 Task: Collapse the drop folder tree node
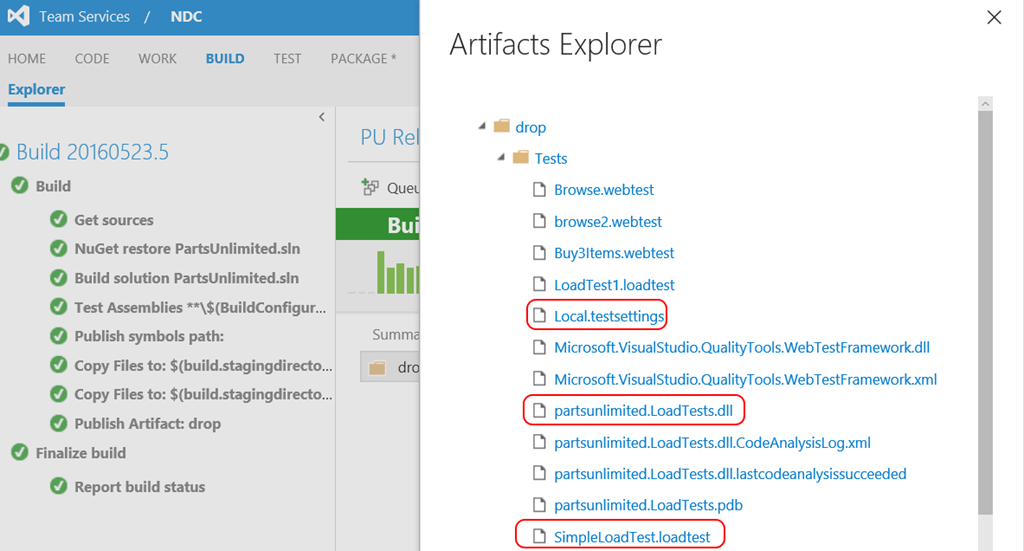(482, 127)
